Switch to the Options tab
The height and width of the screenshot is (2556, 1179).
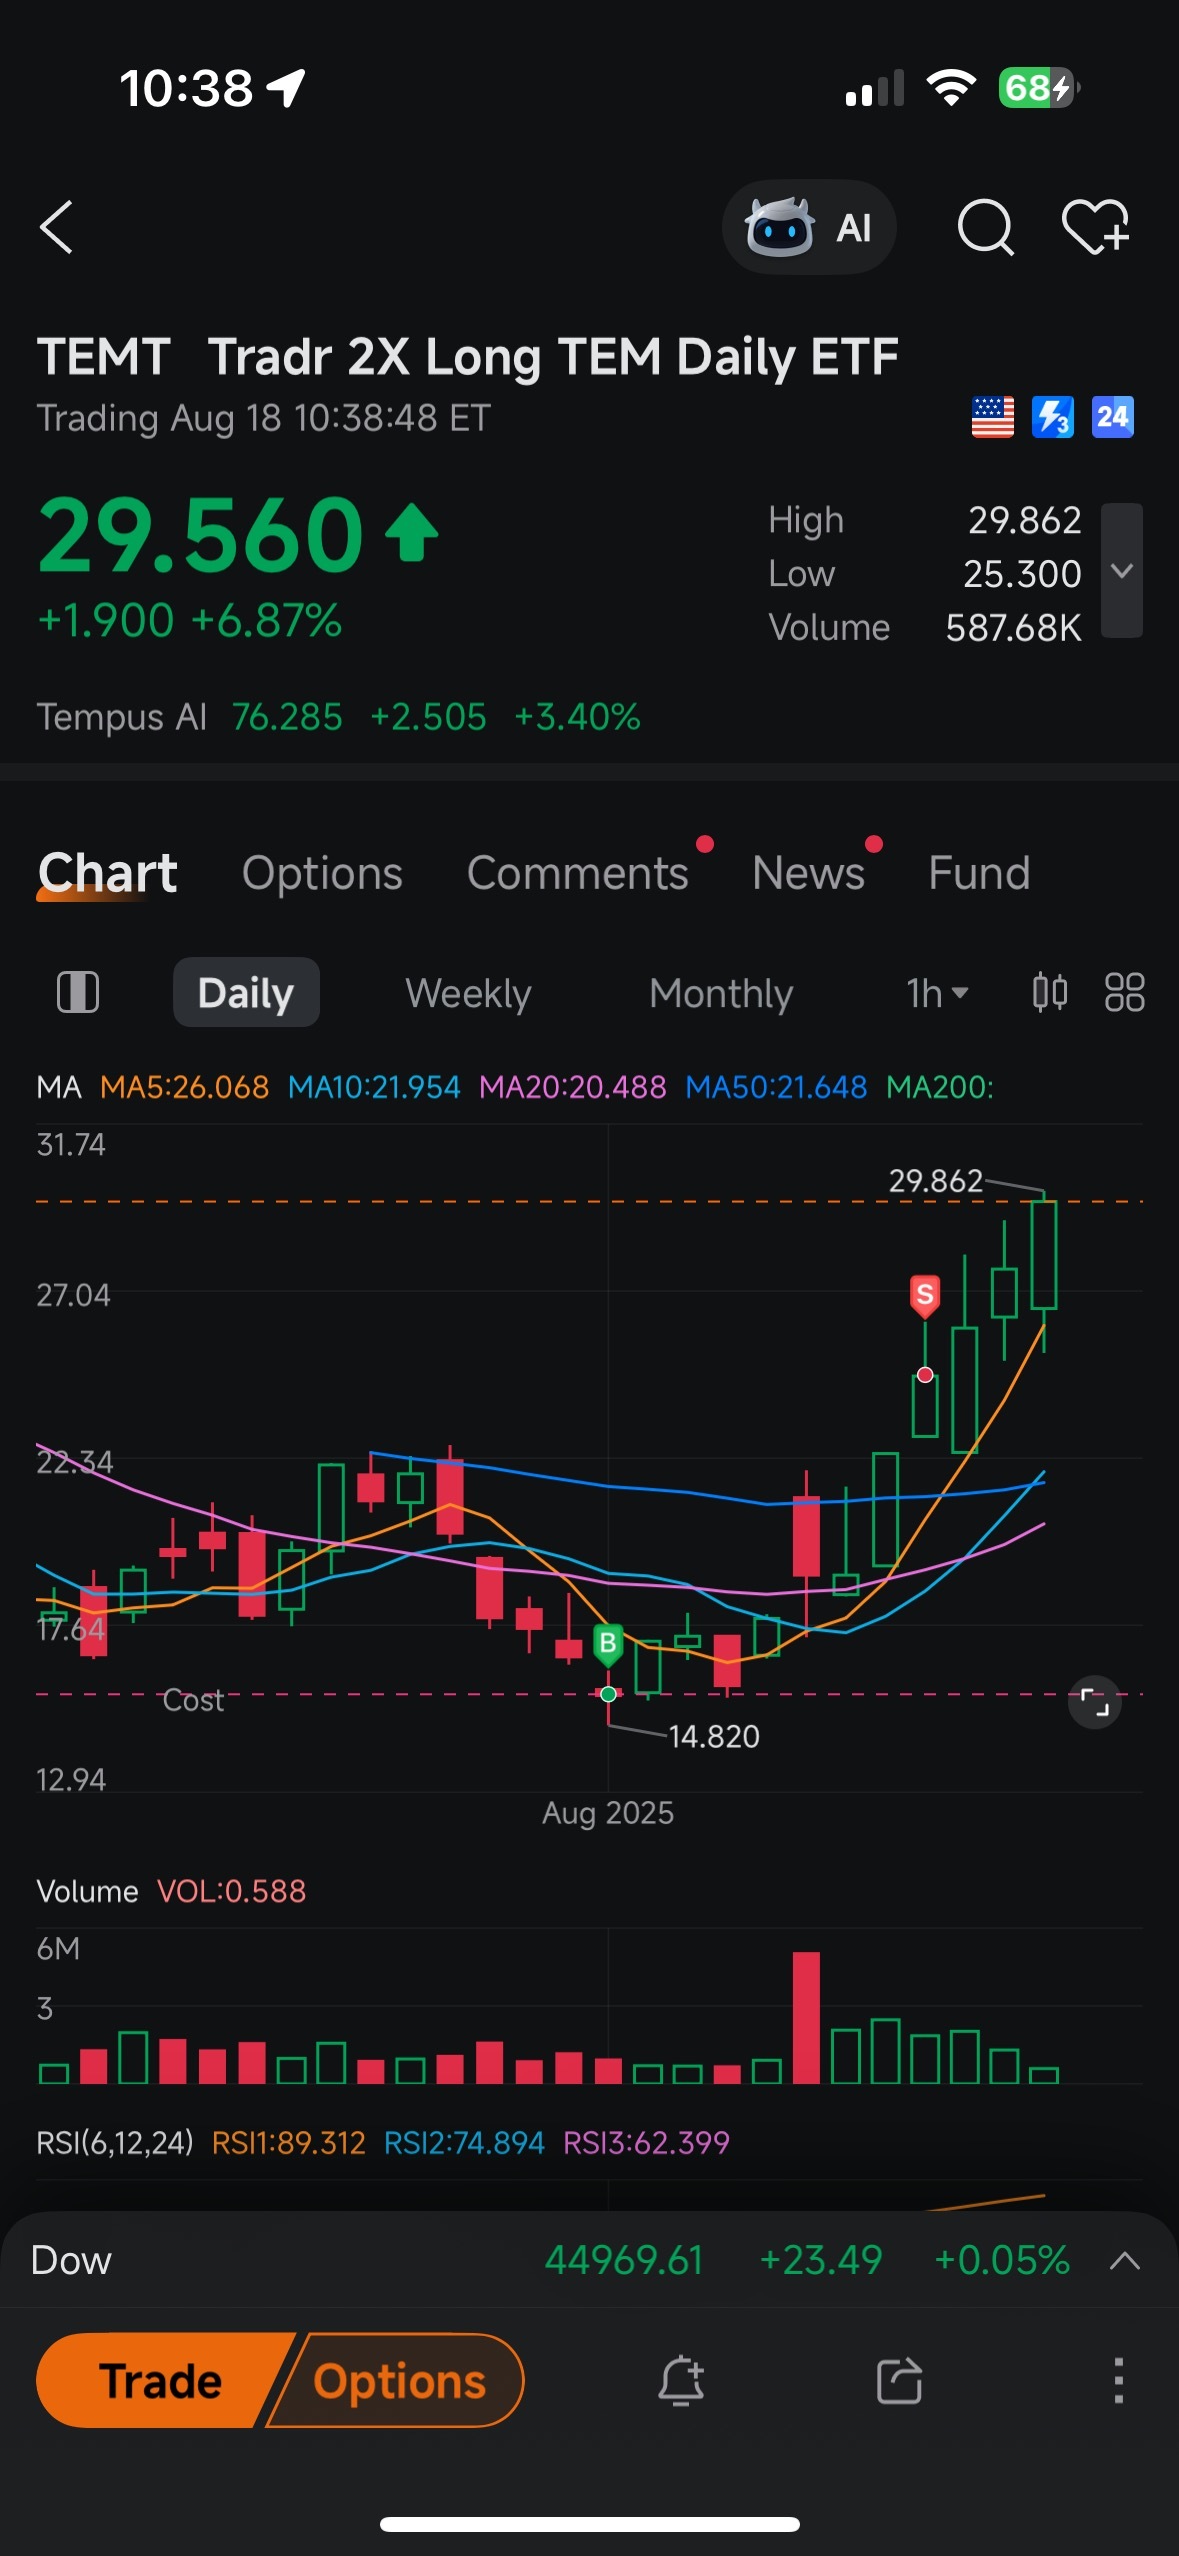click(322, 873)
